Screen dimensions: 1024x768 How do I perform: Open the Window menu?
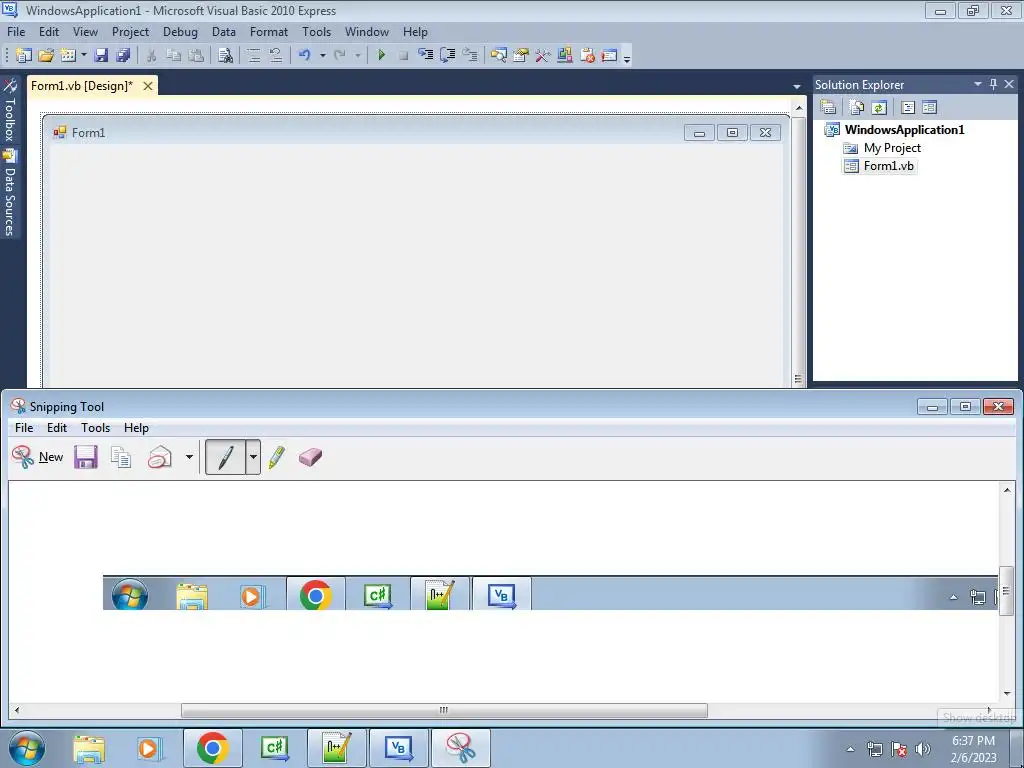[x=366, y=31]
